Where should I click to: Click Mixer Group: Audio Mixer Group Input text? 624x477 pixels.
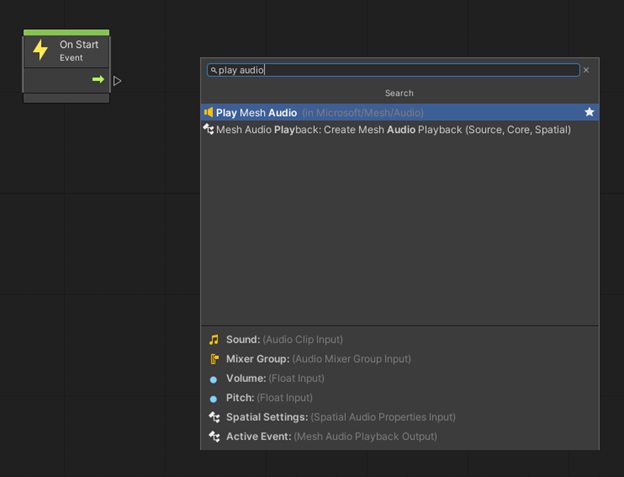[318, 359]
